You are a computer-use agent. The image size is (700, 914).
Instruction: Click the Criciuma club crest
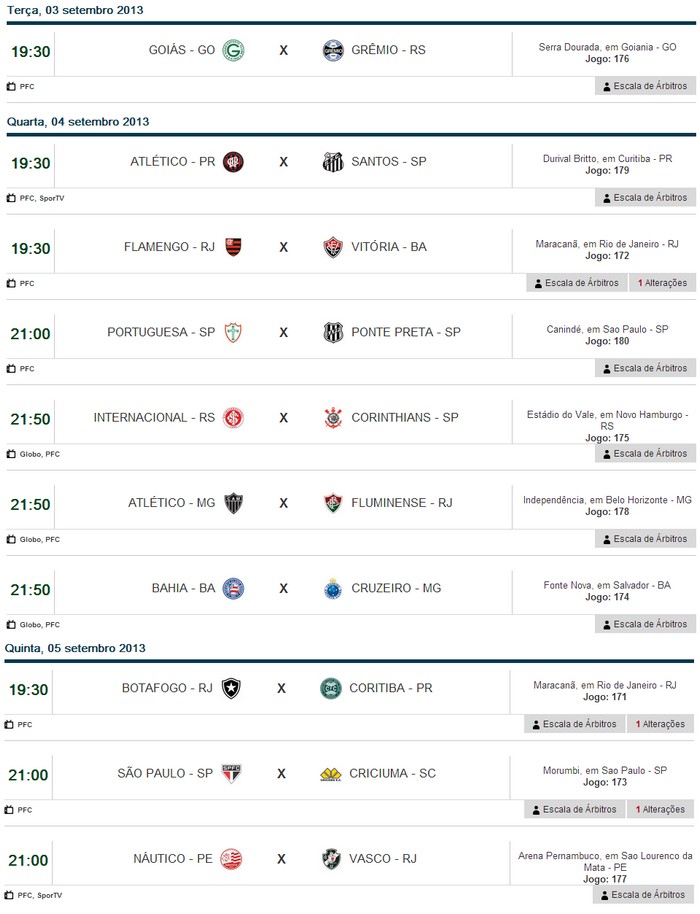(331, 774)
